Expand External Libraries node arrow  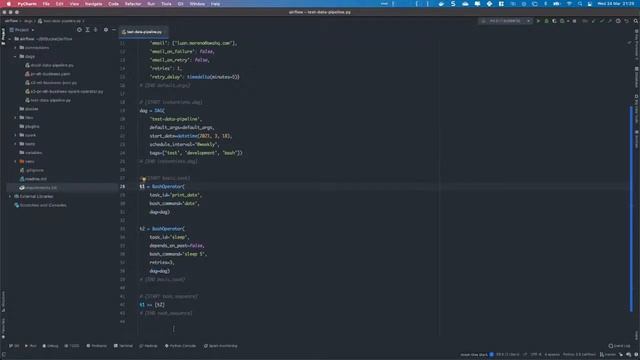point(10,196)
